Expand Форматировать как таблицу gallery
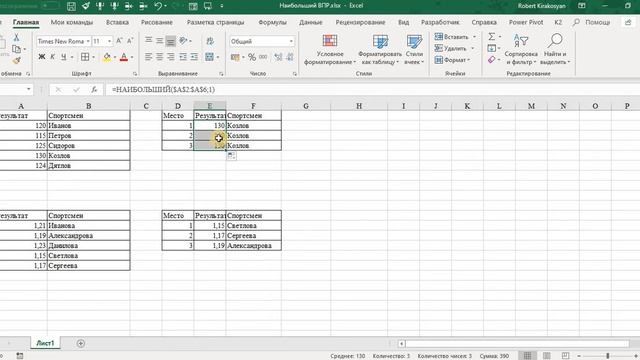Viewport: 640px width, 360px height. coord(380,50)
